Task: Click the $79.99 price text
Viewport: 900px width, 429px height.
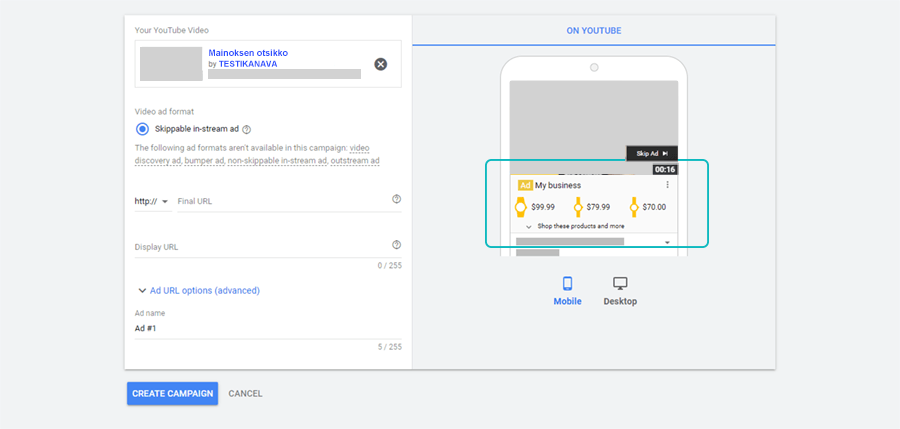Action: click(x=599, y=207)
